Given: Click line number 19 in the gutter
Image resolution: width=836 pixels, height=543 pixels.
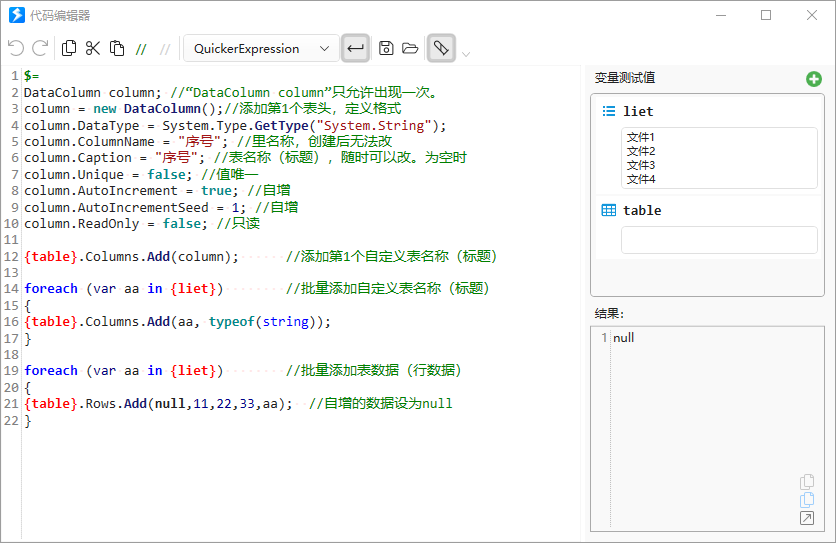Looking at the screenshot, I should [11, 370].
